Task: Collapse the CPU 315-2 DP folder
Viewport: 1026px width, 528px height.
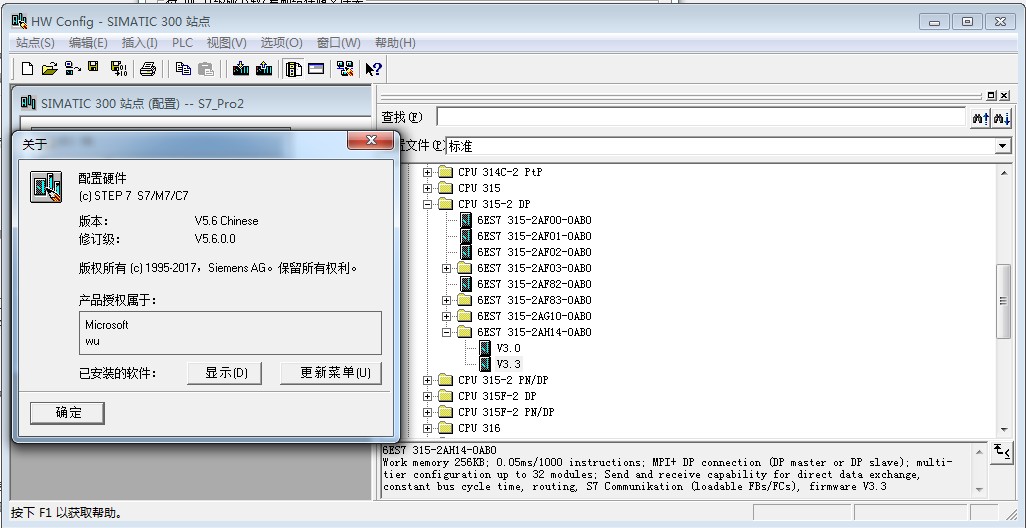Action: (428, 204)
